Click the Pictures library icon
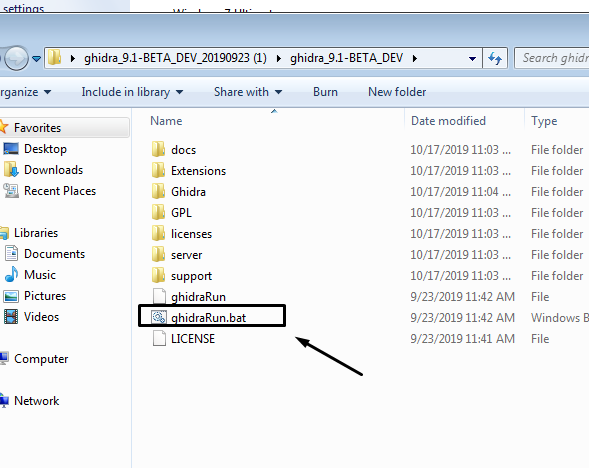The image size is (589, 468). click(x=11, y=296)
